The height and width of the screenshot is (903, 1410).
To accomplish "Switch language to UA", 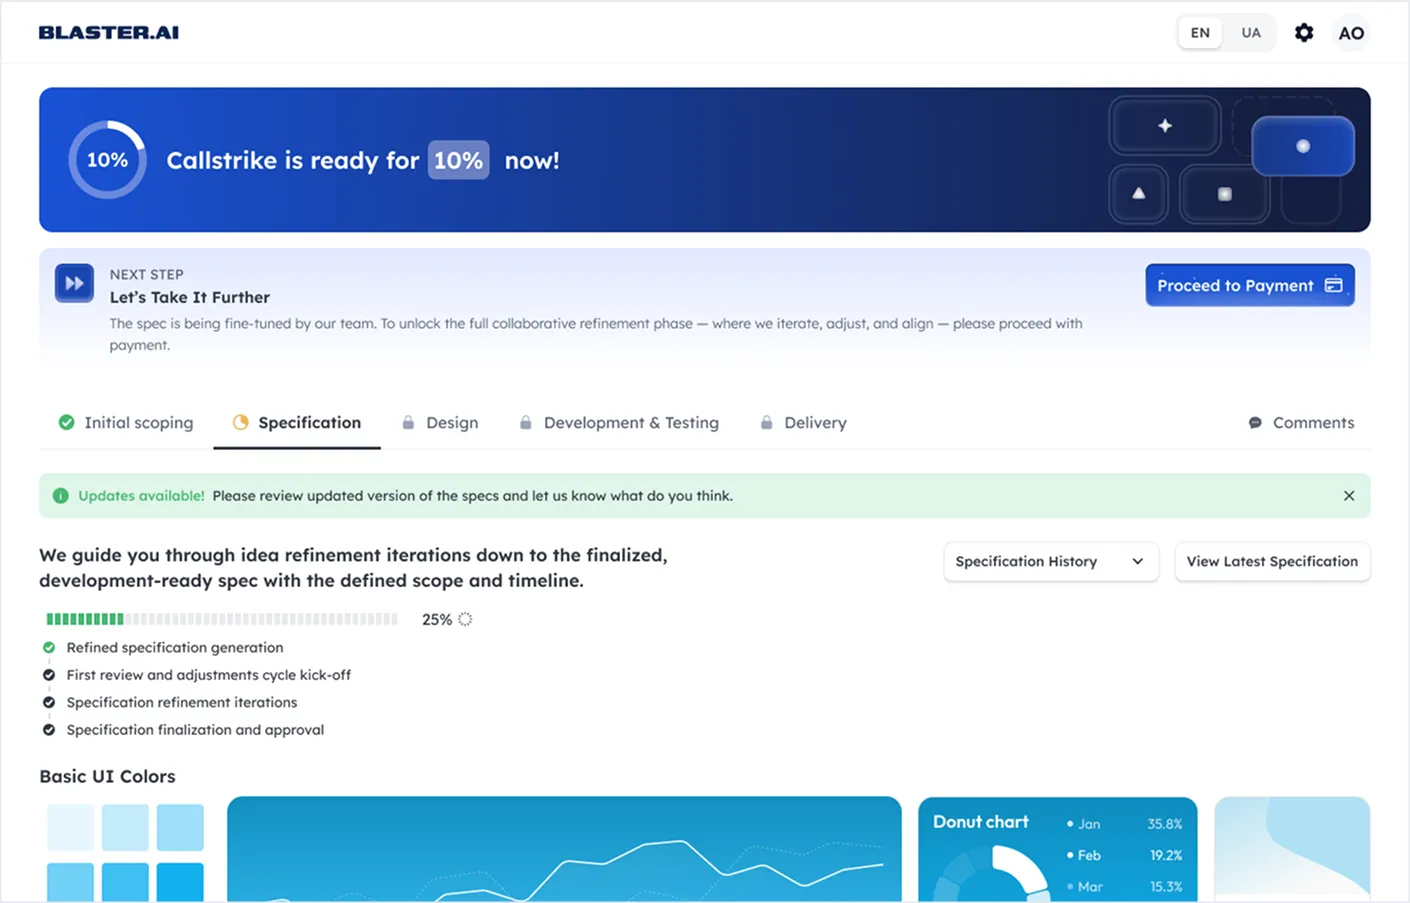I will [x=1251, y=33].
